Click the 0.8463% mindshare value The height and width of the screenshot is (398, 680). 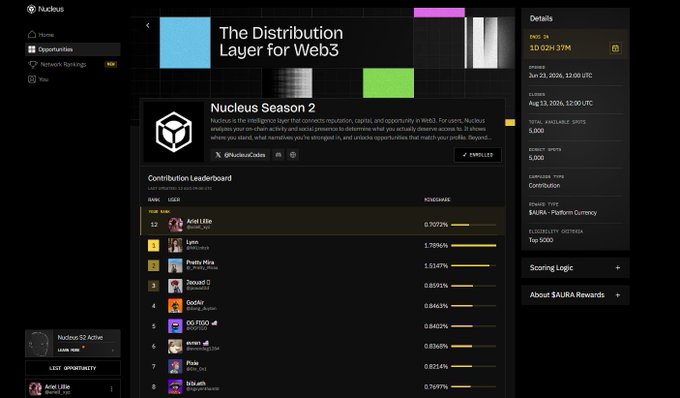[436, 306]
